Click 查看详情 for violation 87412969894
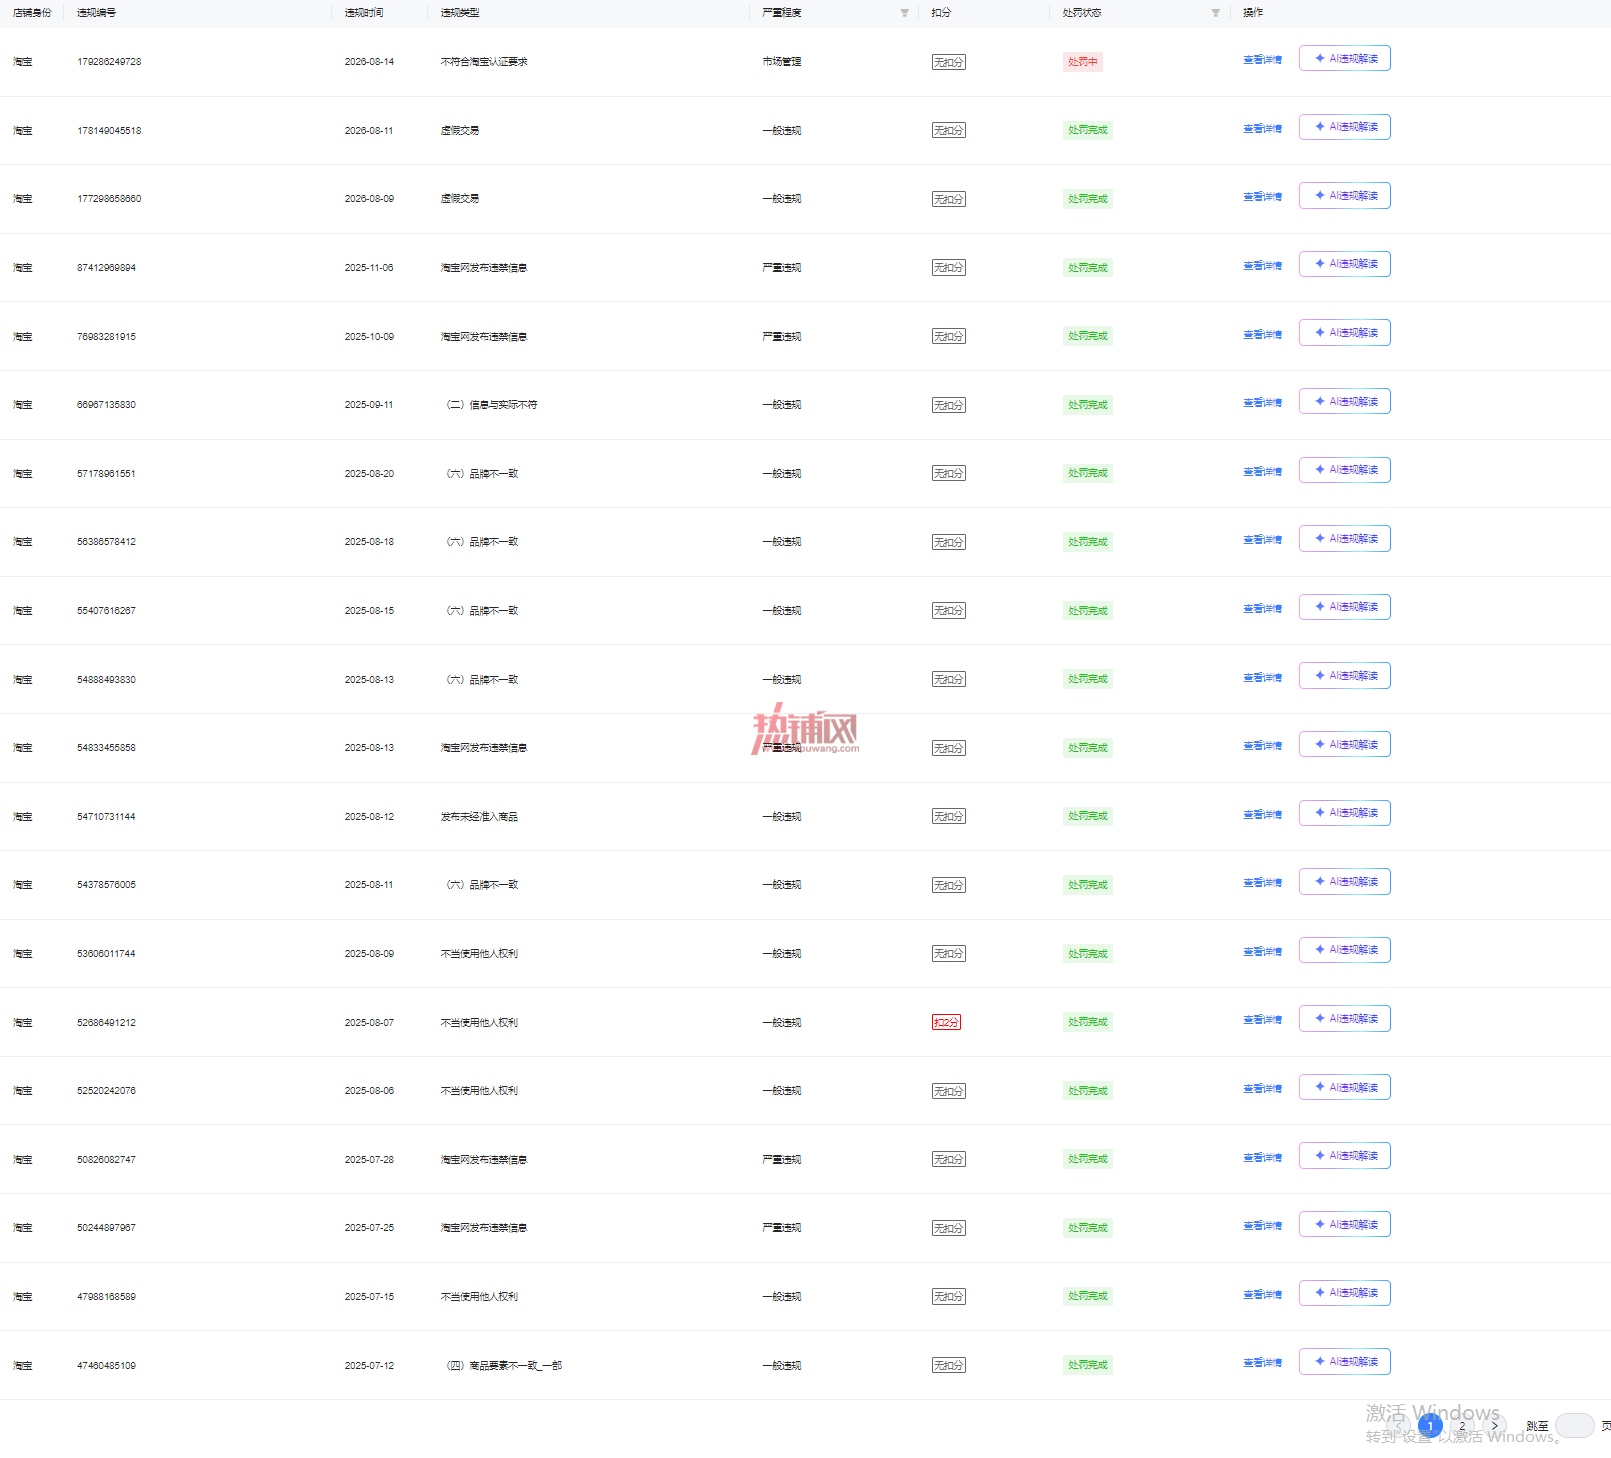This screenshot has width=1611, height=1458. click(1262, 266)
